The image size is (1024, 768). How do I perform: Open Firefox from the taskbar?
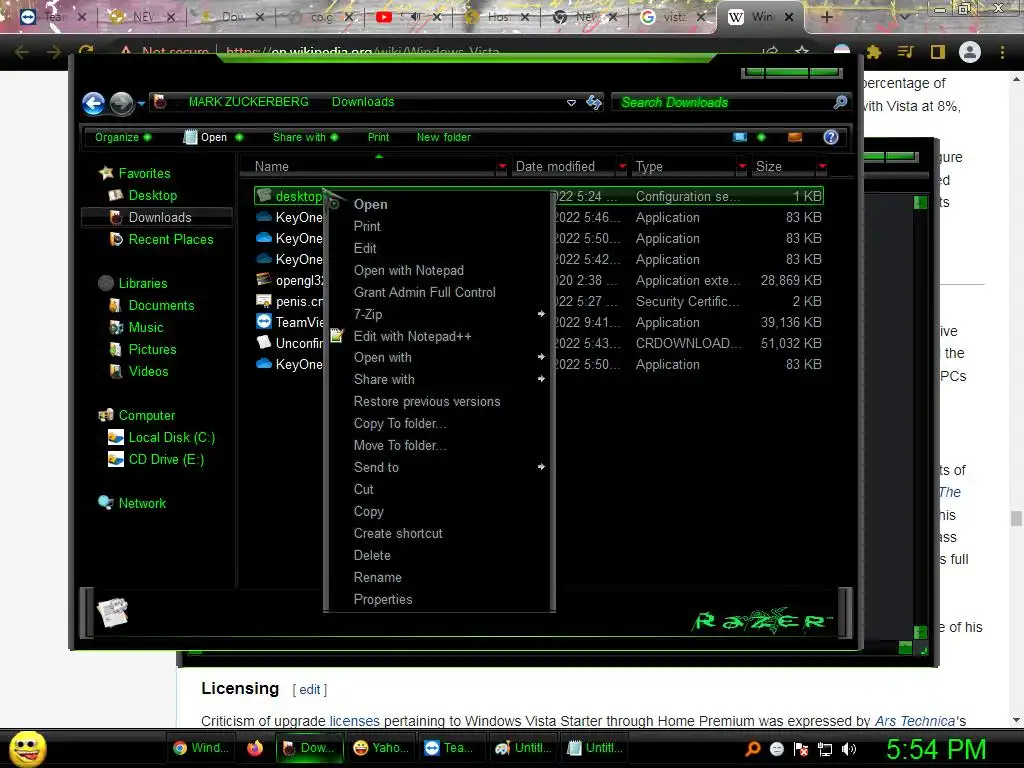(x=255, y=748)
